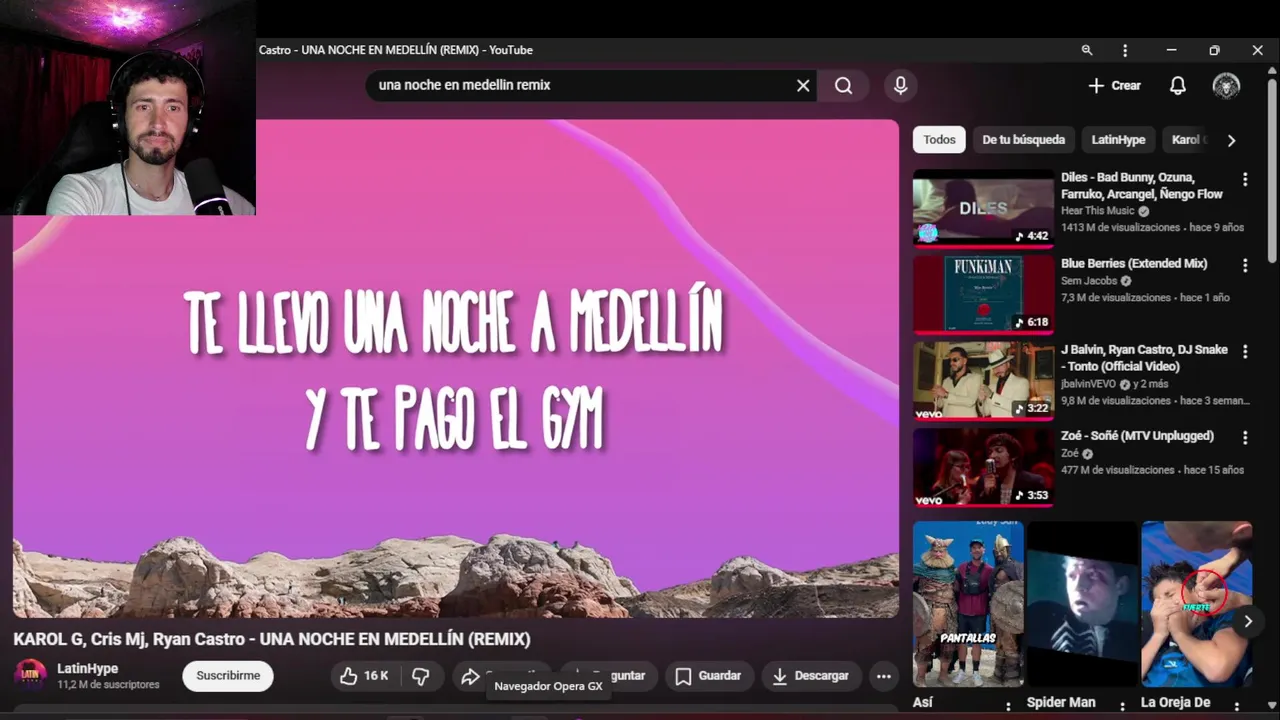Click the Descargar button
Screen dimensions: 1280x720
[811, 676]
